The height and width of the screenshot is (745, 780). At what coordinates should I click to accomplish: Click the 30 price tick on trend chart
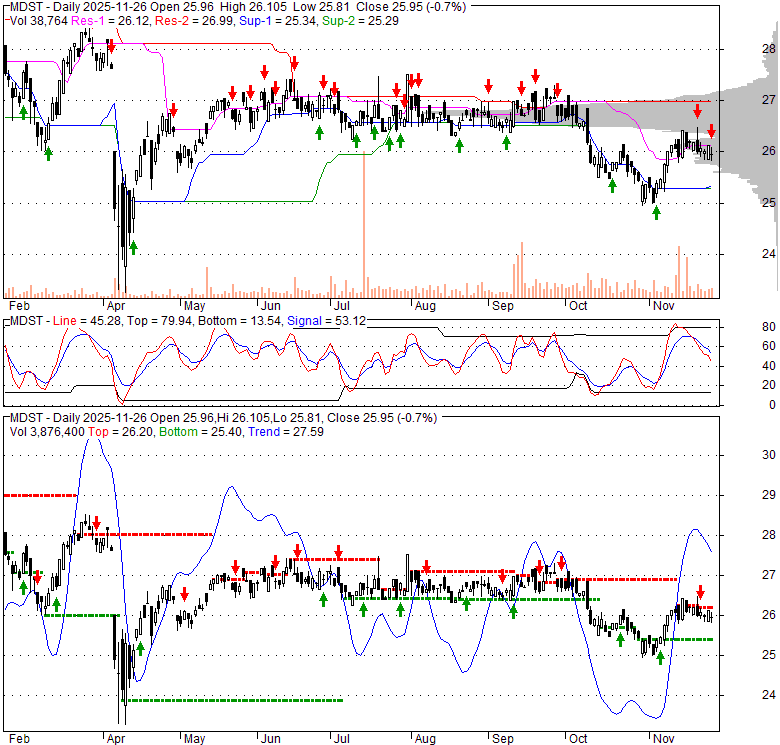[769, 455]
